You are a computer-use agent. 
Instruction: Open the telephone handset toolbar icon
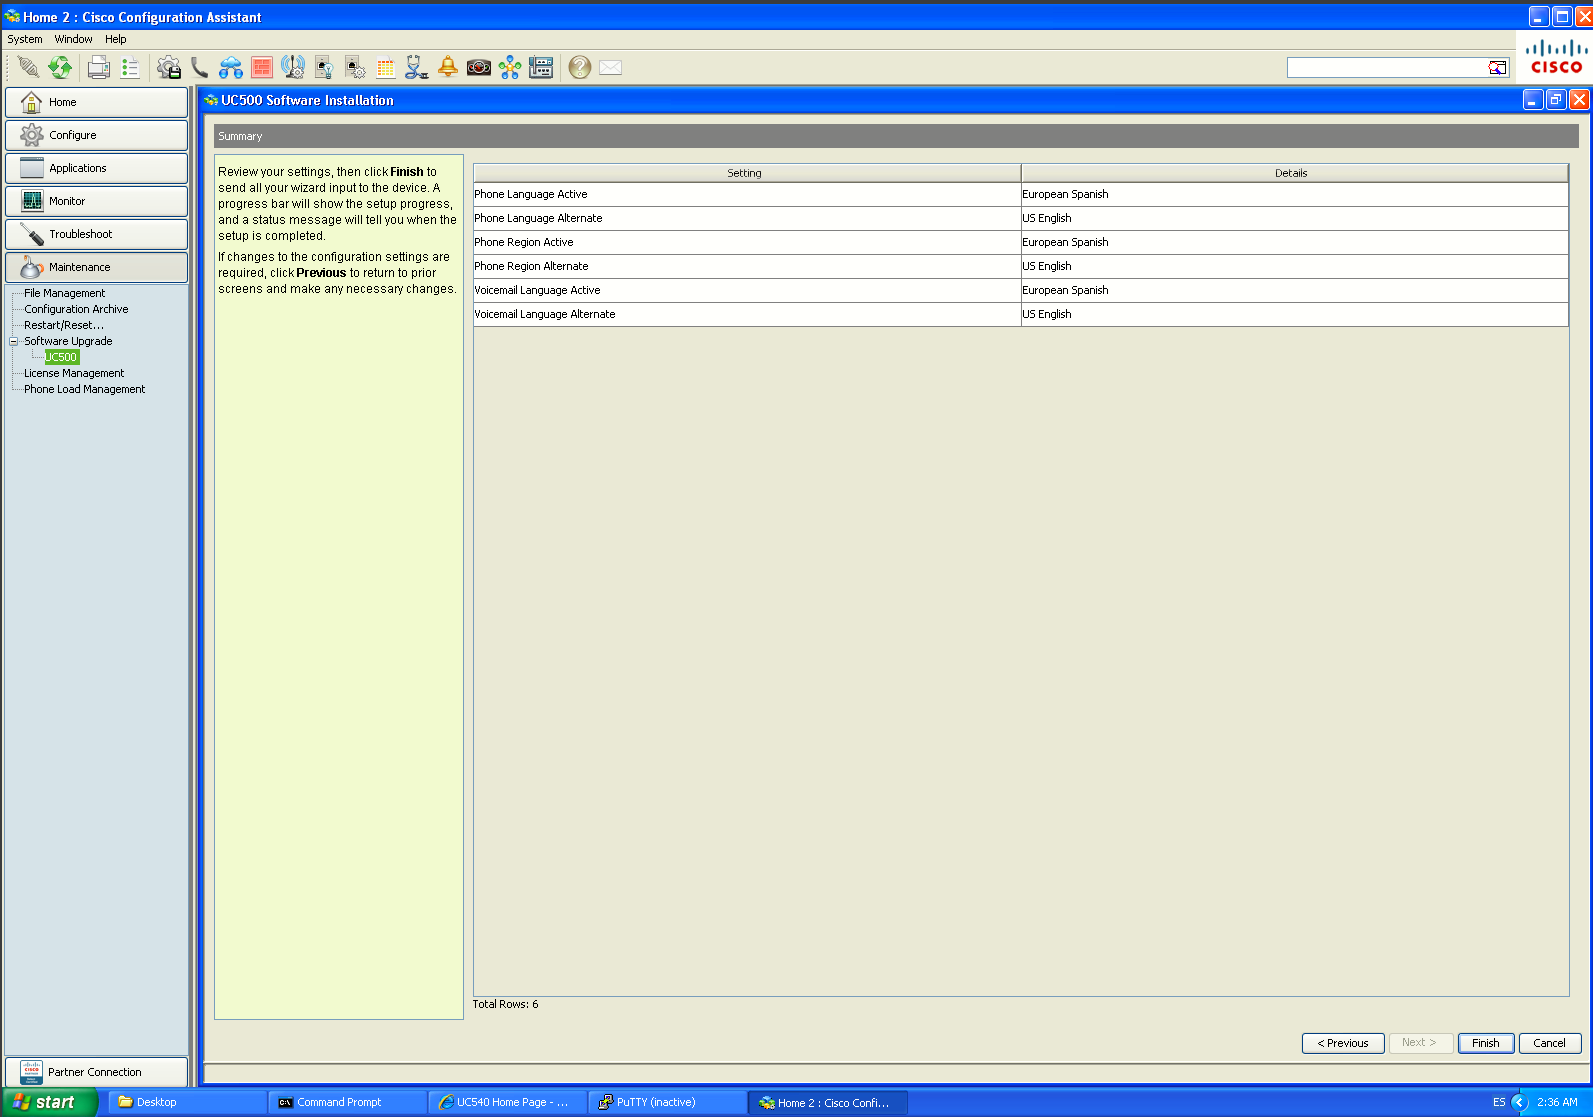click(x=200, y=67)
